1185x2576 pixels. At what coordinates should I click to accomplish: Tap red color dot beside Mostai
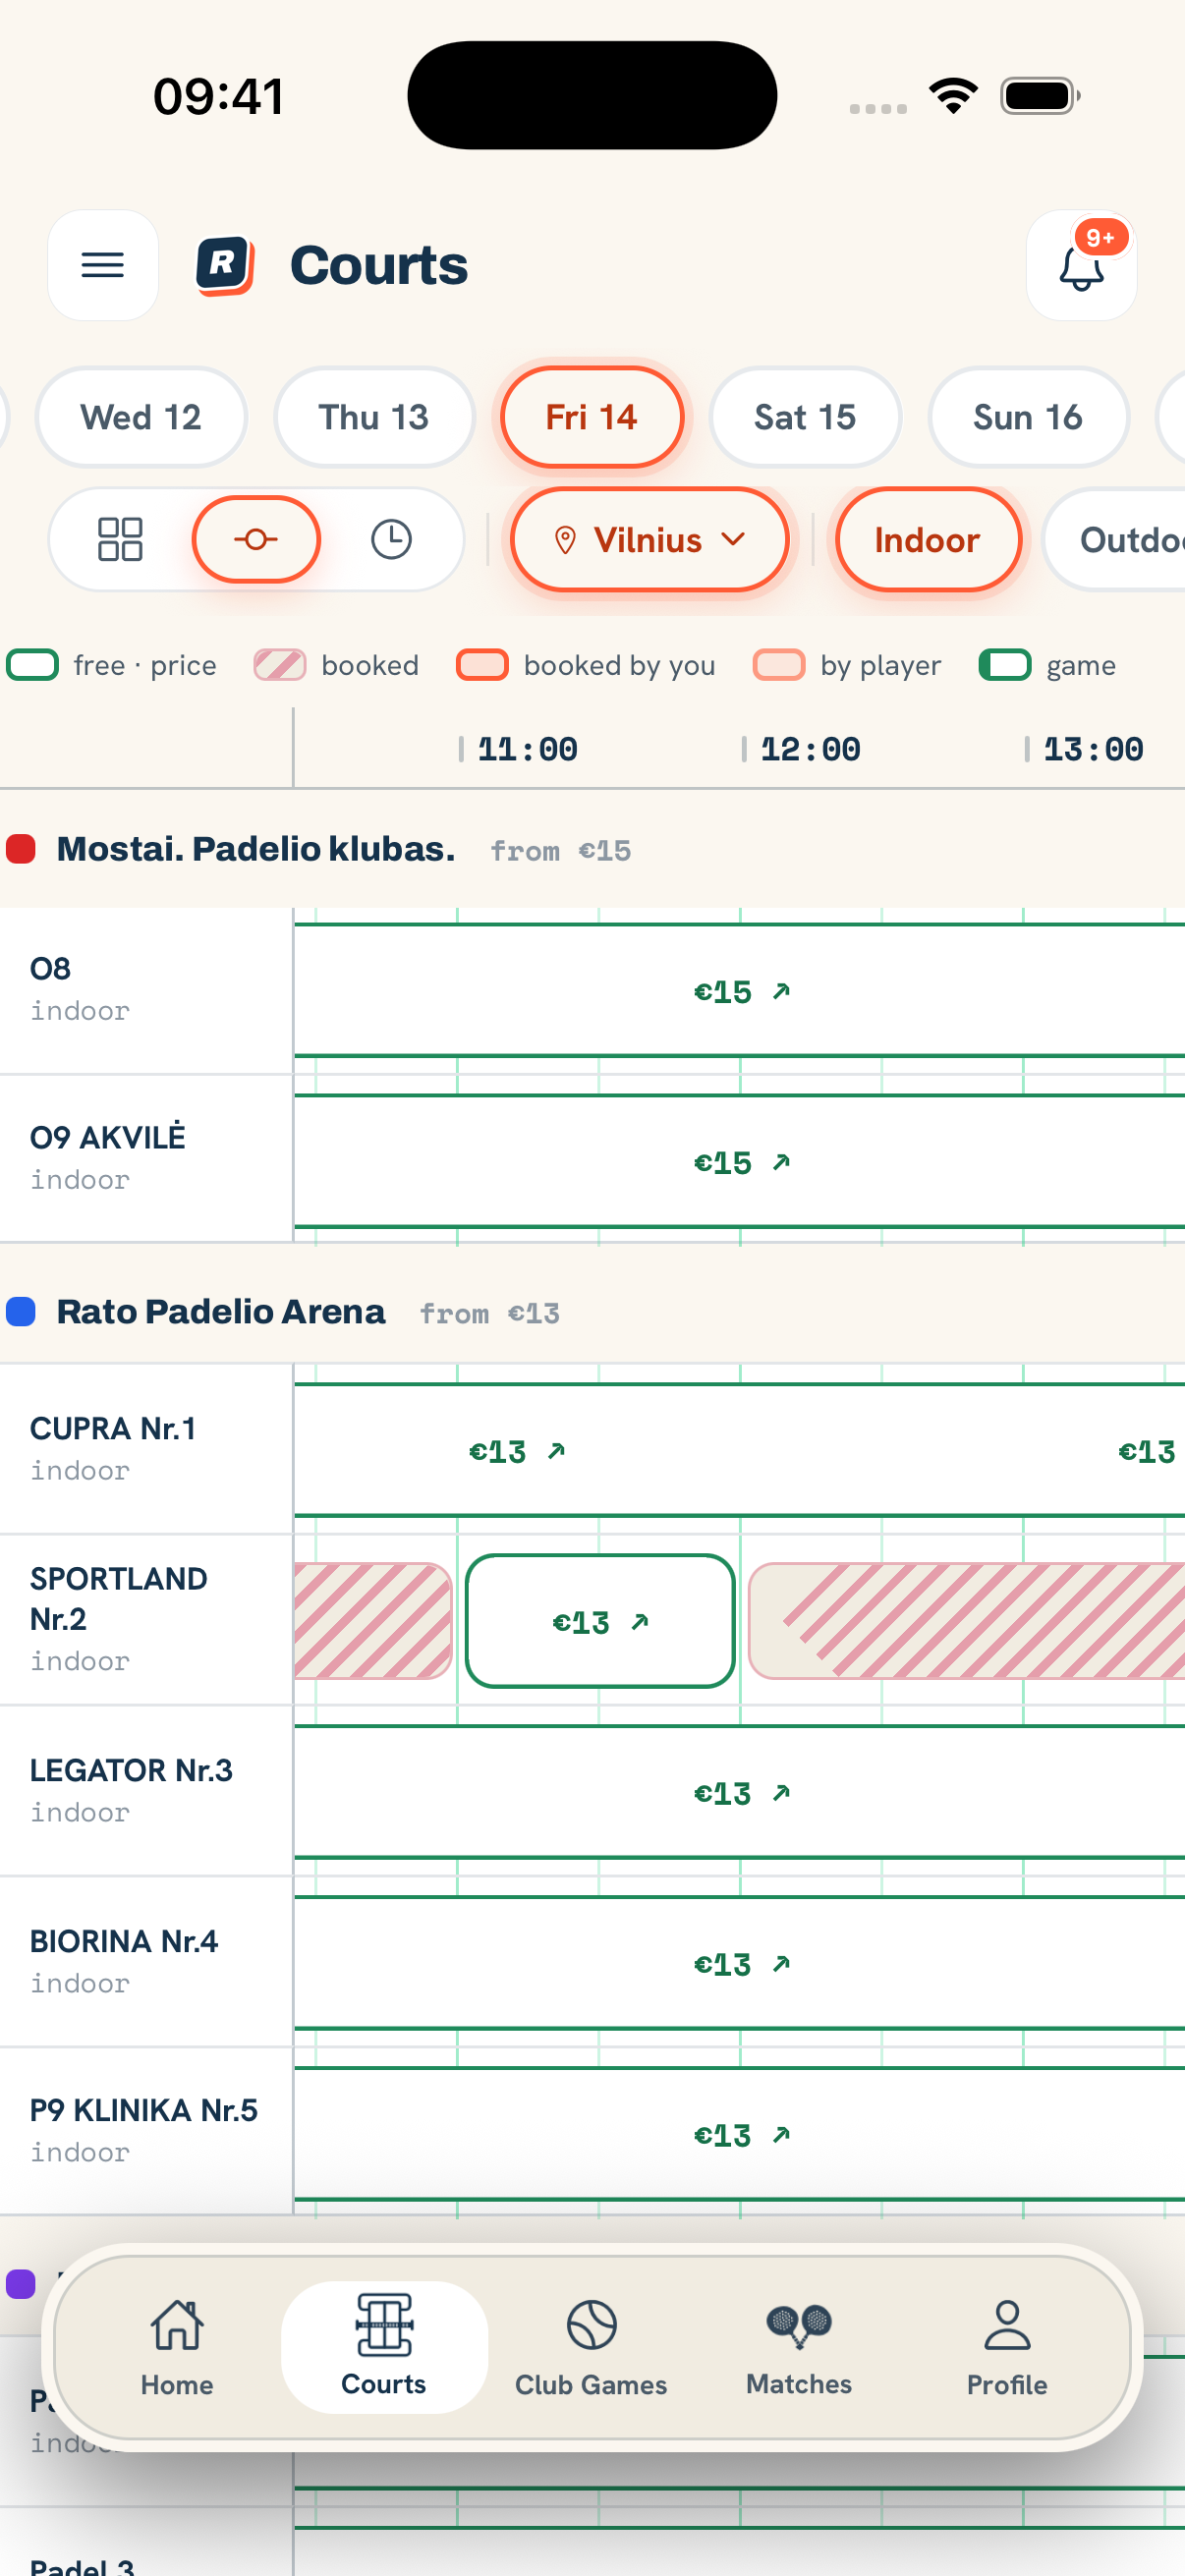click(x=21, y=849)
